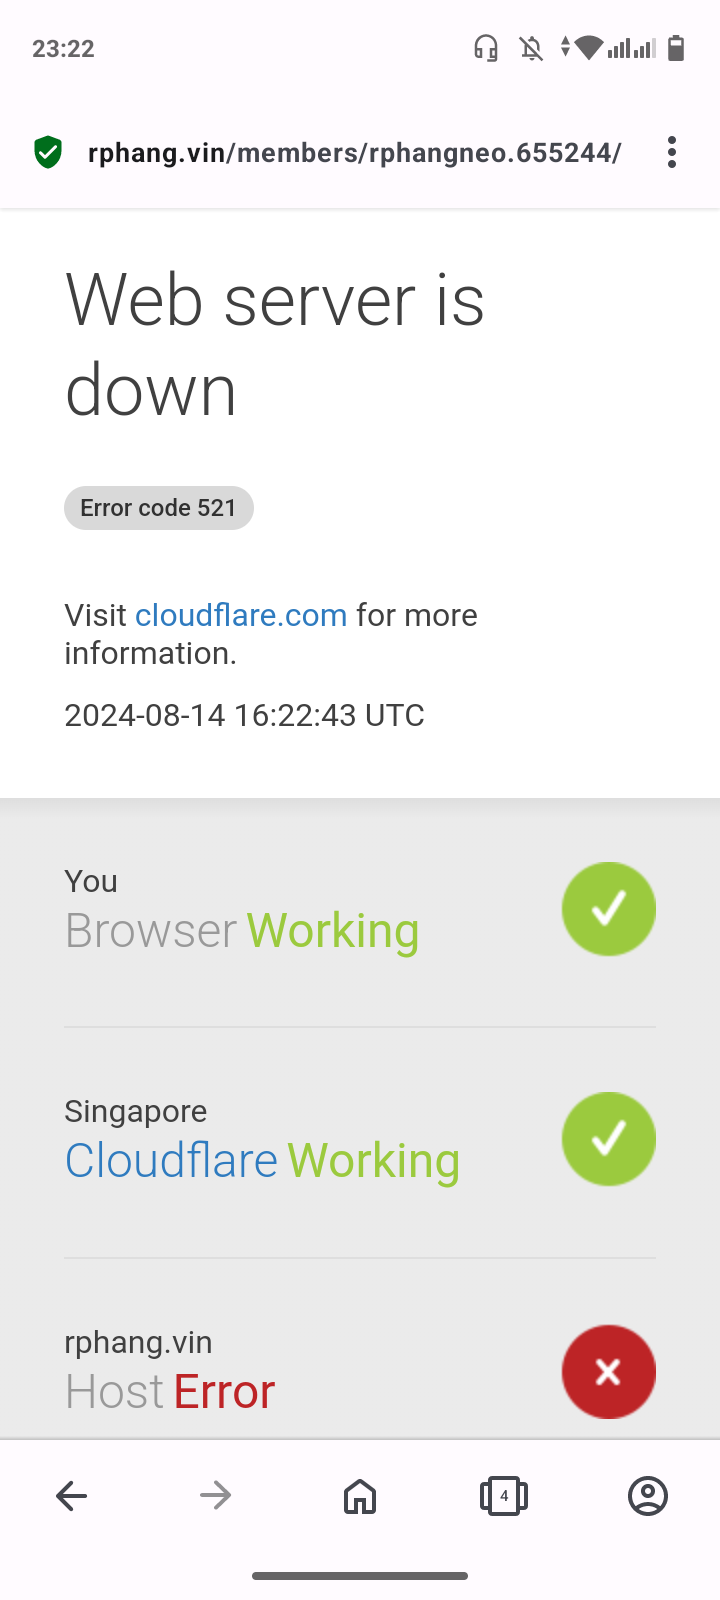Follow the cloudflare.com link
This screenshot has height=1600, width=720.
click(x=241, y=615)
